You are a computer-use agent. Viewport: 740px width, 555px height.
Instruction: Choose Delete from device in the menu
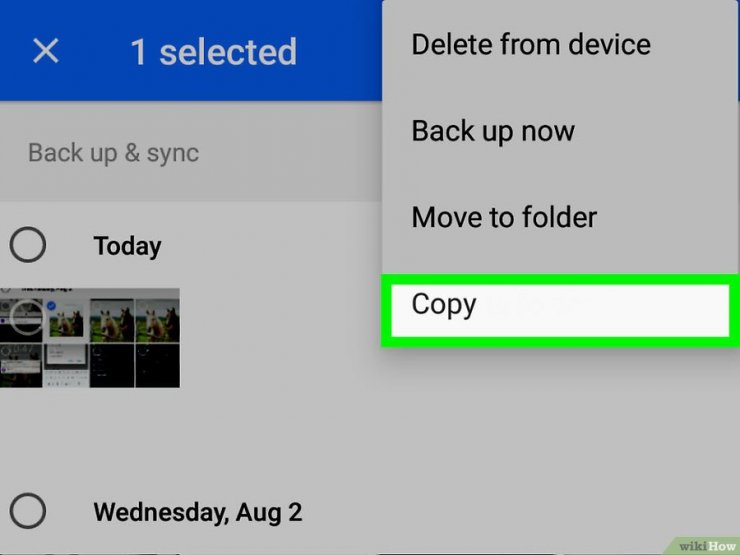(531, 44)
